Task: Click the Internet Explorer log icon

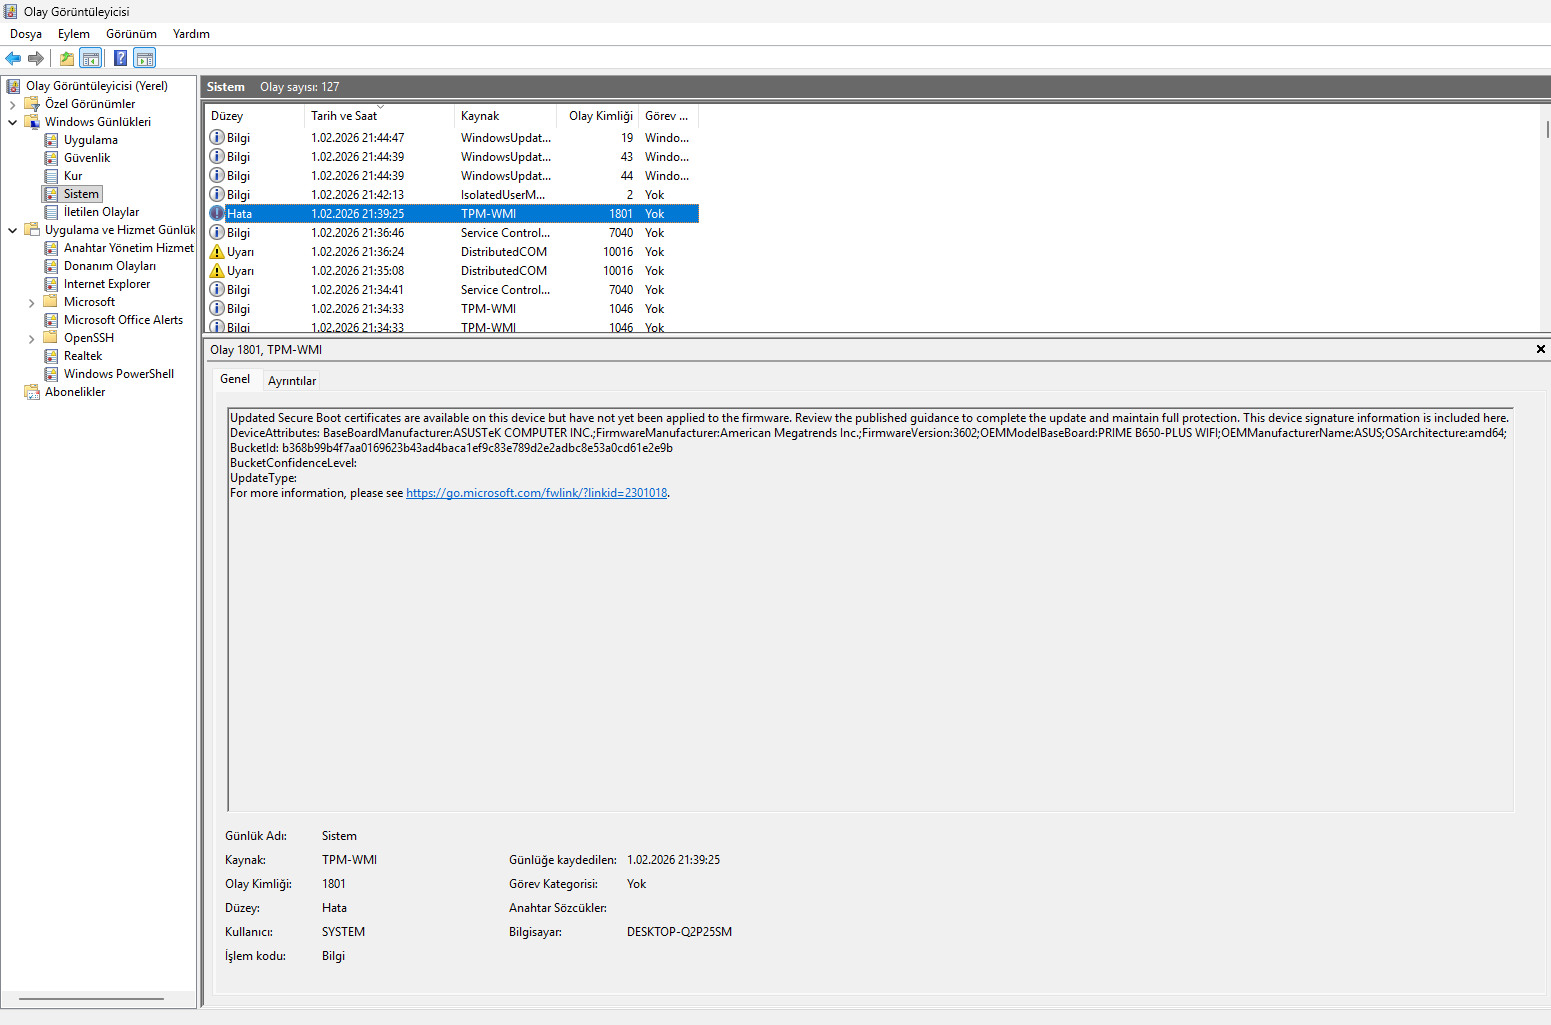Action: tap(51, 284)
